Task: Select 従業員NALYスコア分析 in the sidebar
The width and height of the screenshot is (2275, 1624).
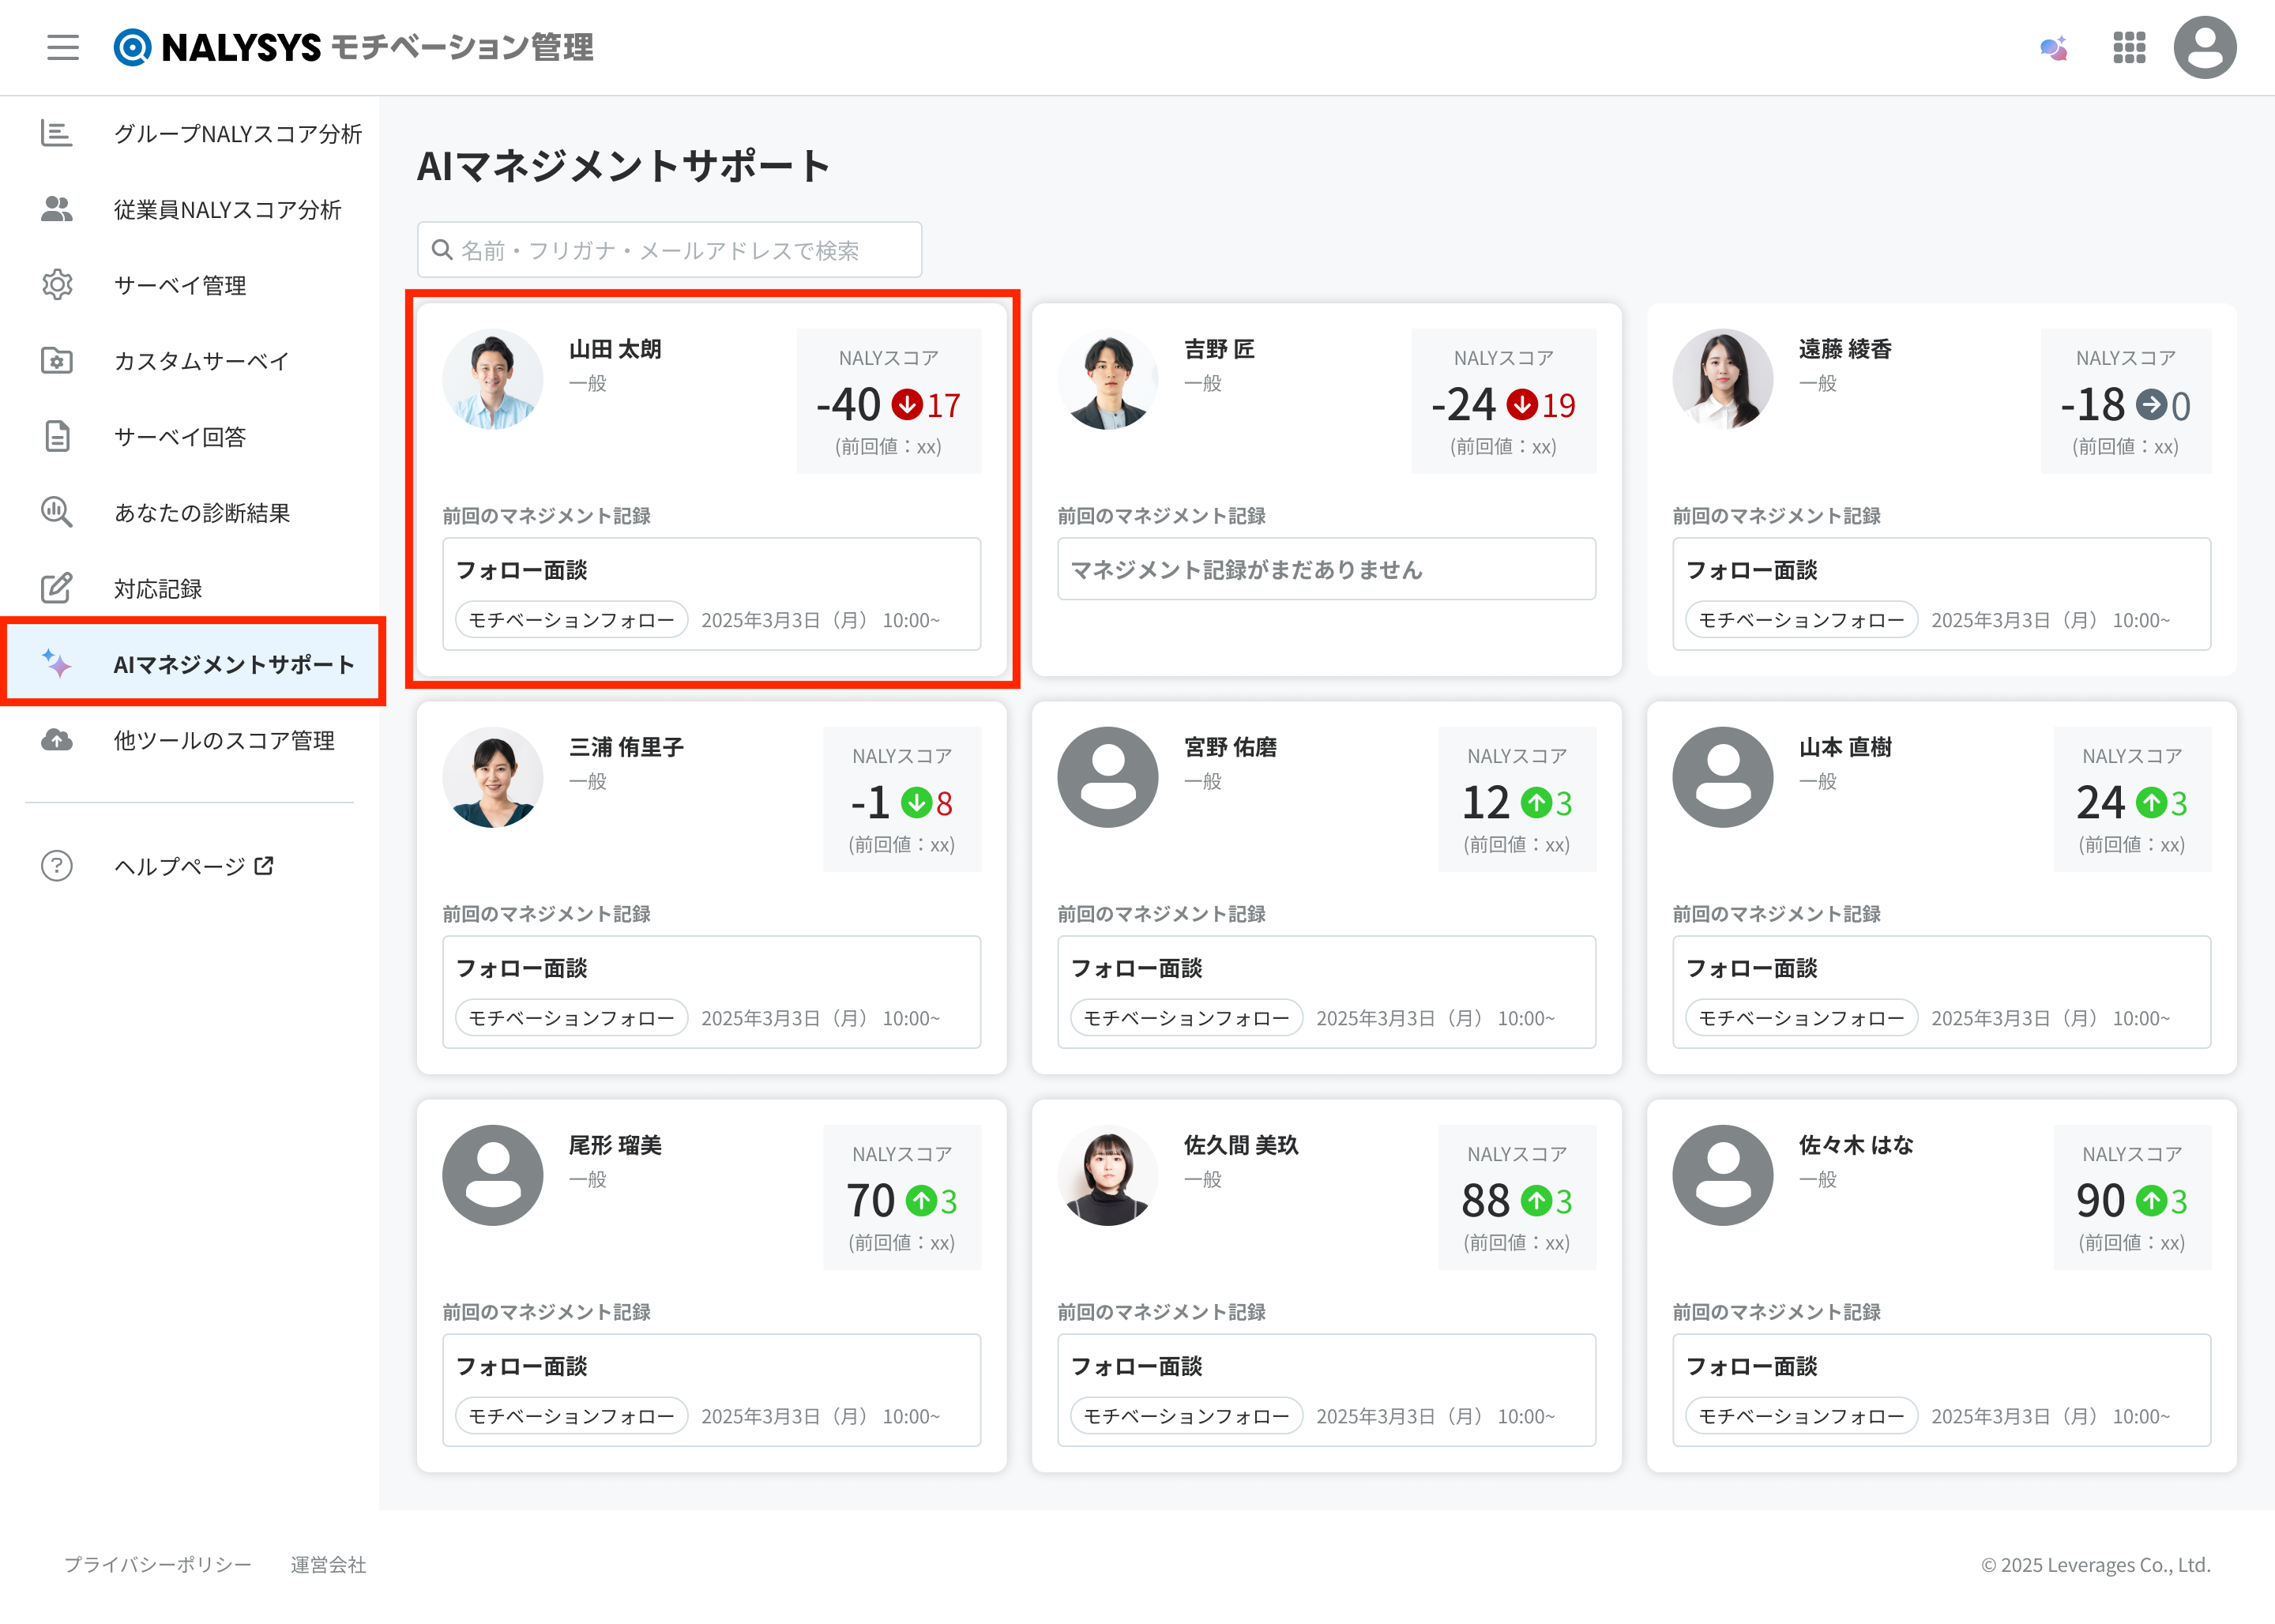Action: [227, 209]
